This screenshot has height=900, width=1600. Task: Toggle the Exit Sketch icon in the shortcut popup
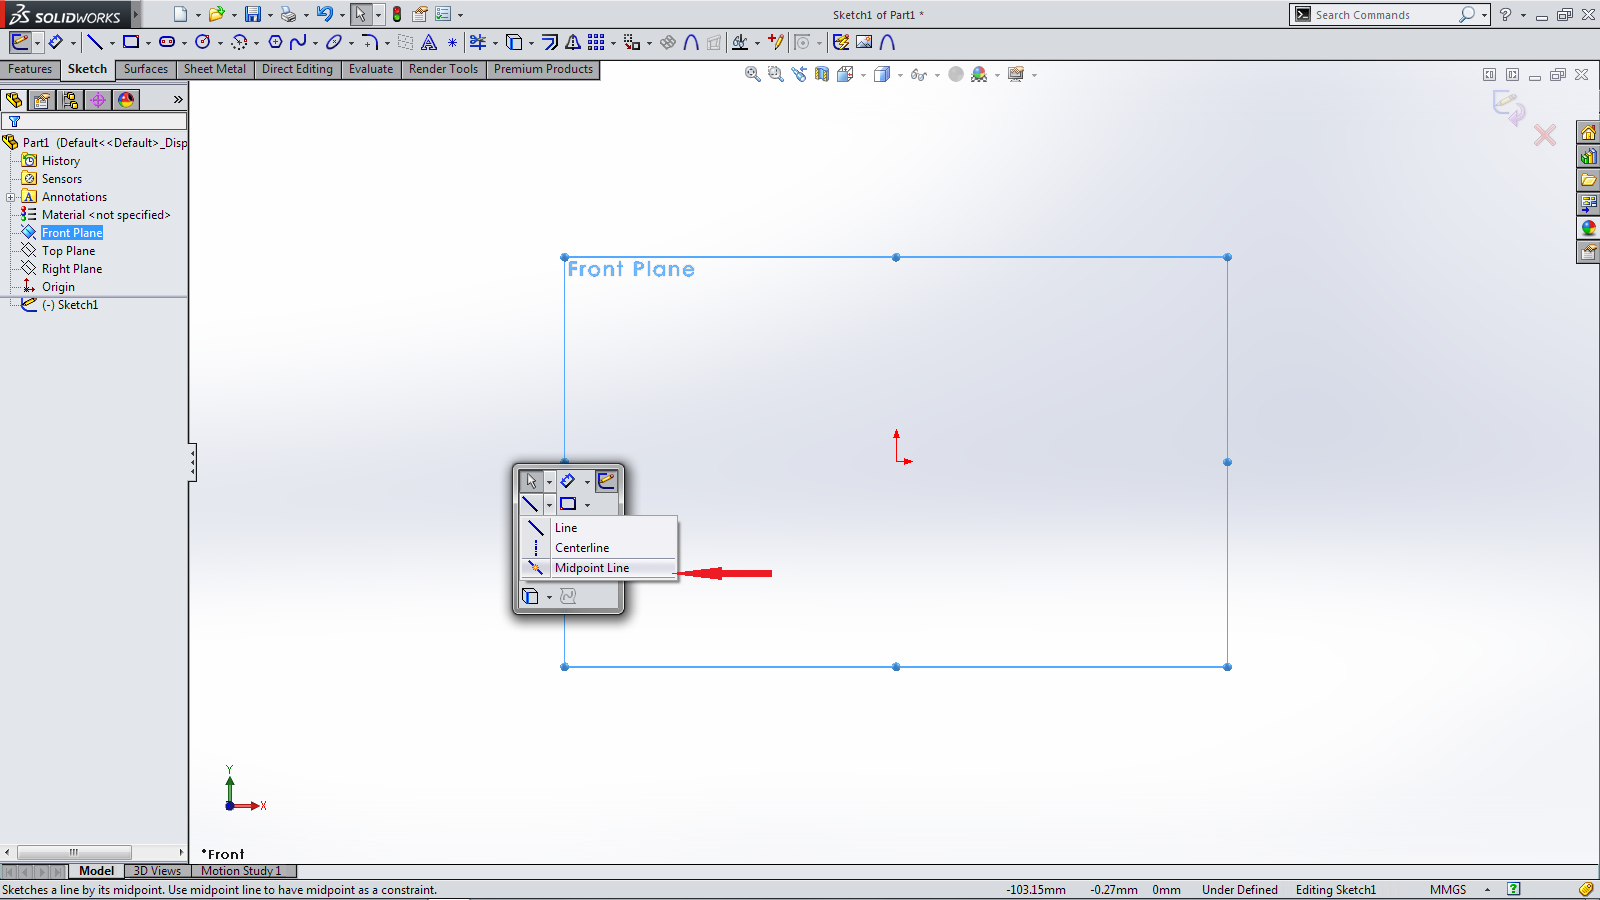(606, 481)
